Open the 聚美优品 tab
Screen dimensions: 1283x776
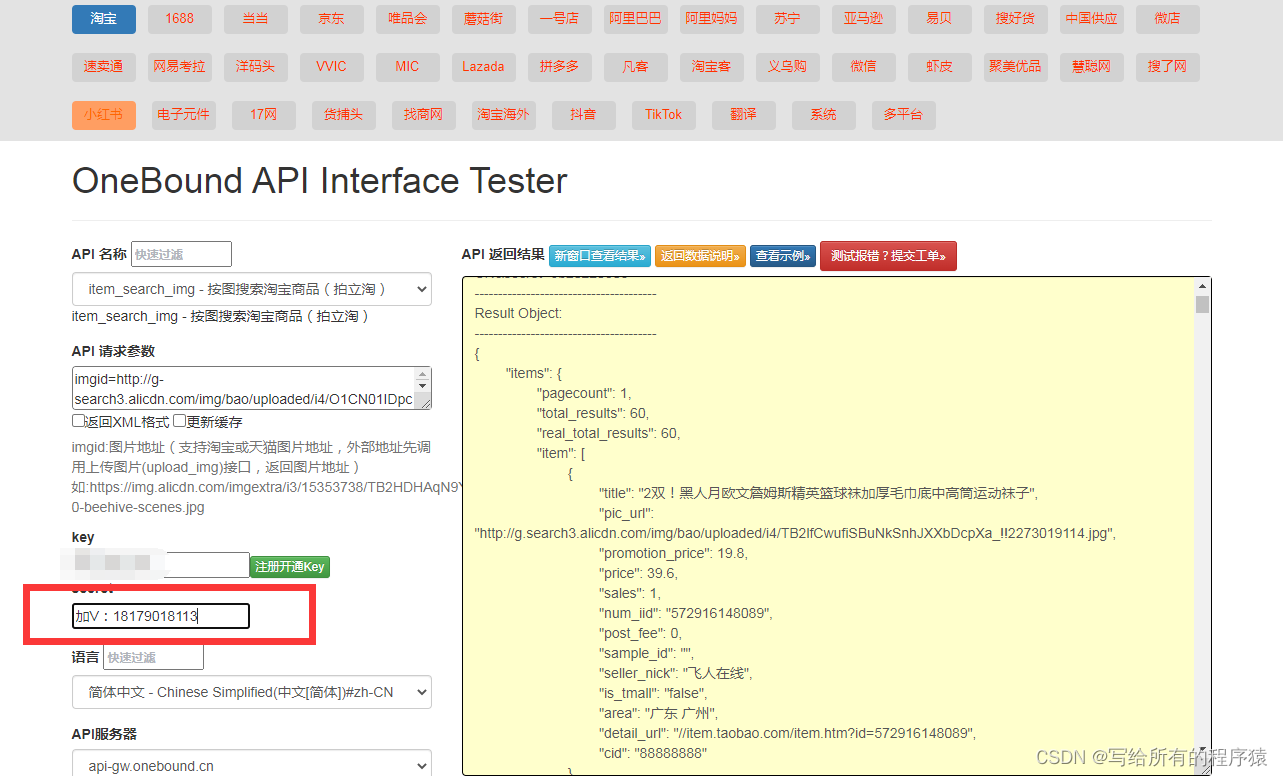(1016, 67)
